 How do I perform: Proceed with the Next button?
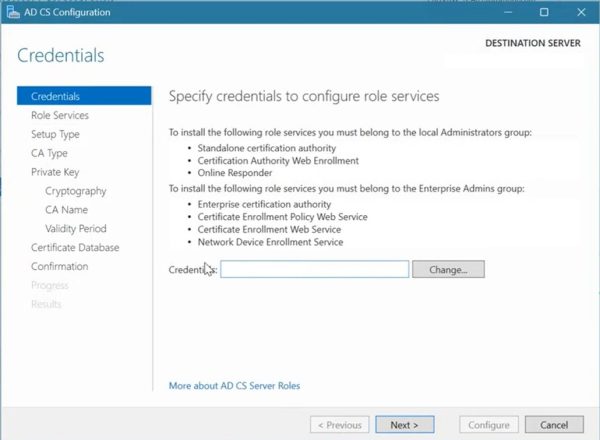[404, 425]
